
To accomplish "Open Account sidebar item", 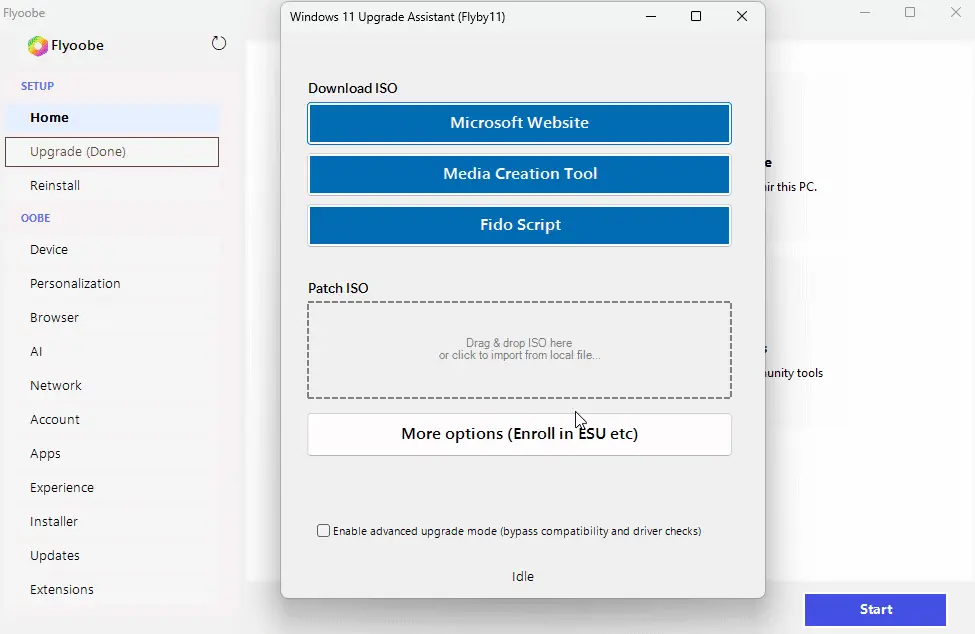I will [x=112, y=420].
